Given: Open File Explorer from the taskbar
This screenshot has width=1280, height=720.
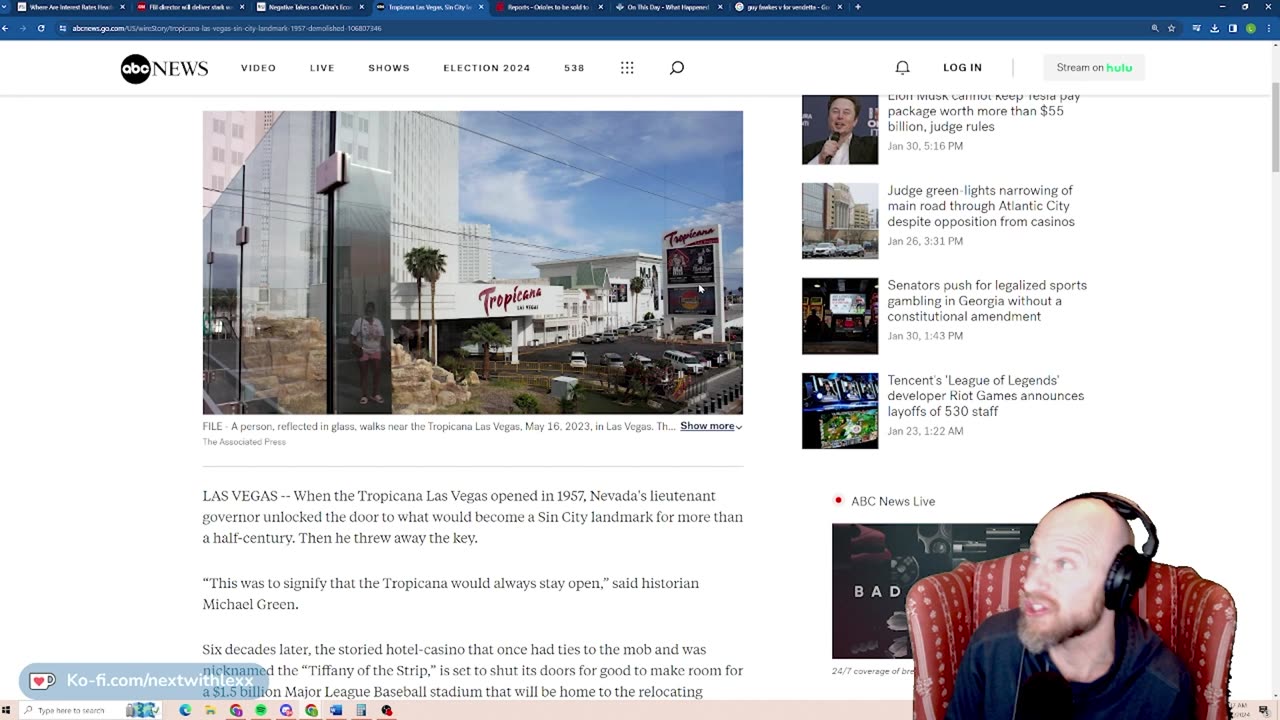Looking at the screenshot, I should coord(211,710).
